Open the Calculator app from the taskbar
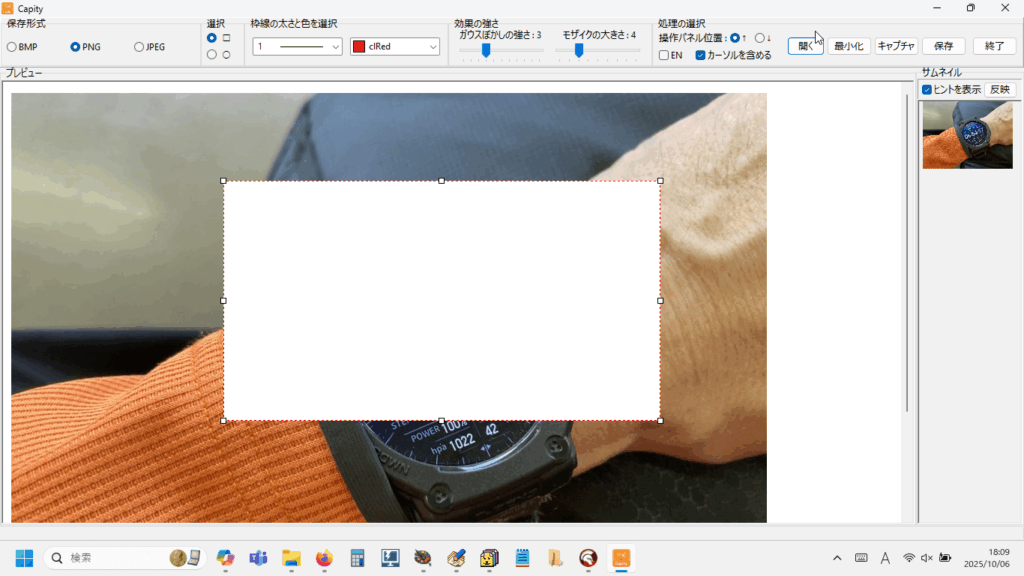1024x576 pixels. click(356, 557)
